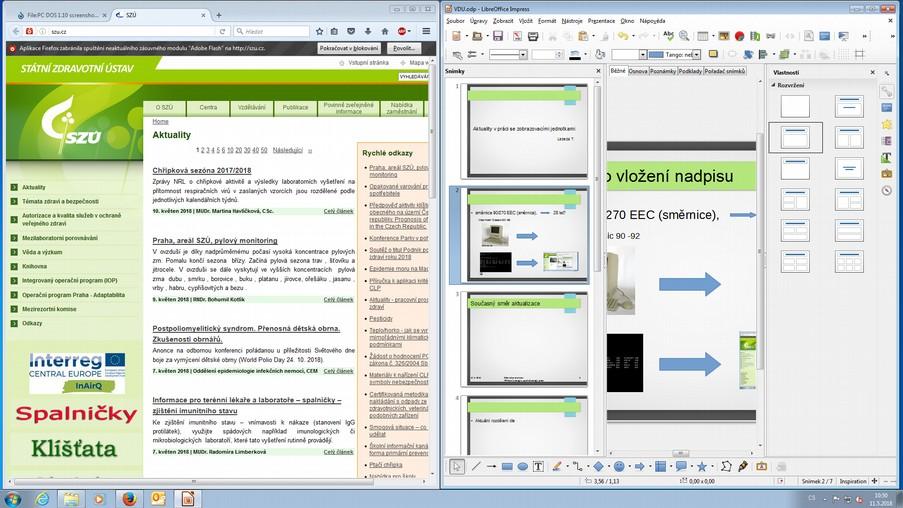The image size is (903, 508).
Task: Open the Firefox hamburger menu
Action: pyautogui.click(x=426, y=31)
